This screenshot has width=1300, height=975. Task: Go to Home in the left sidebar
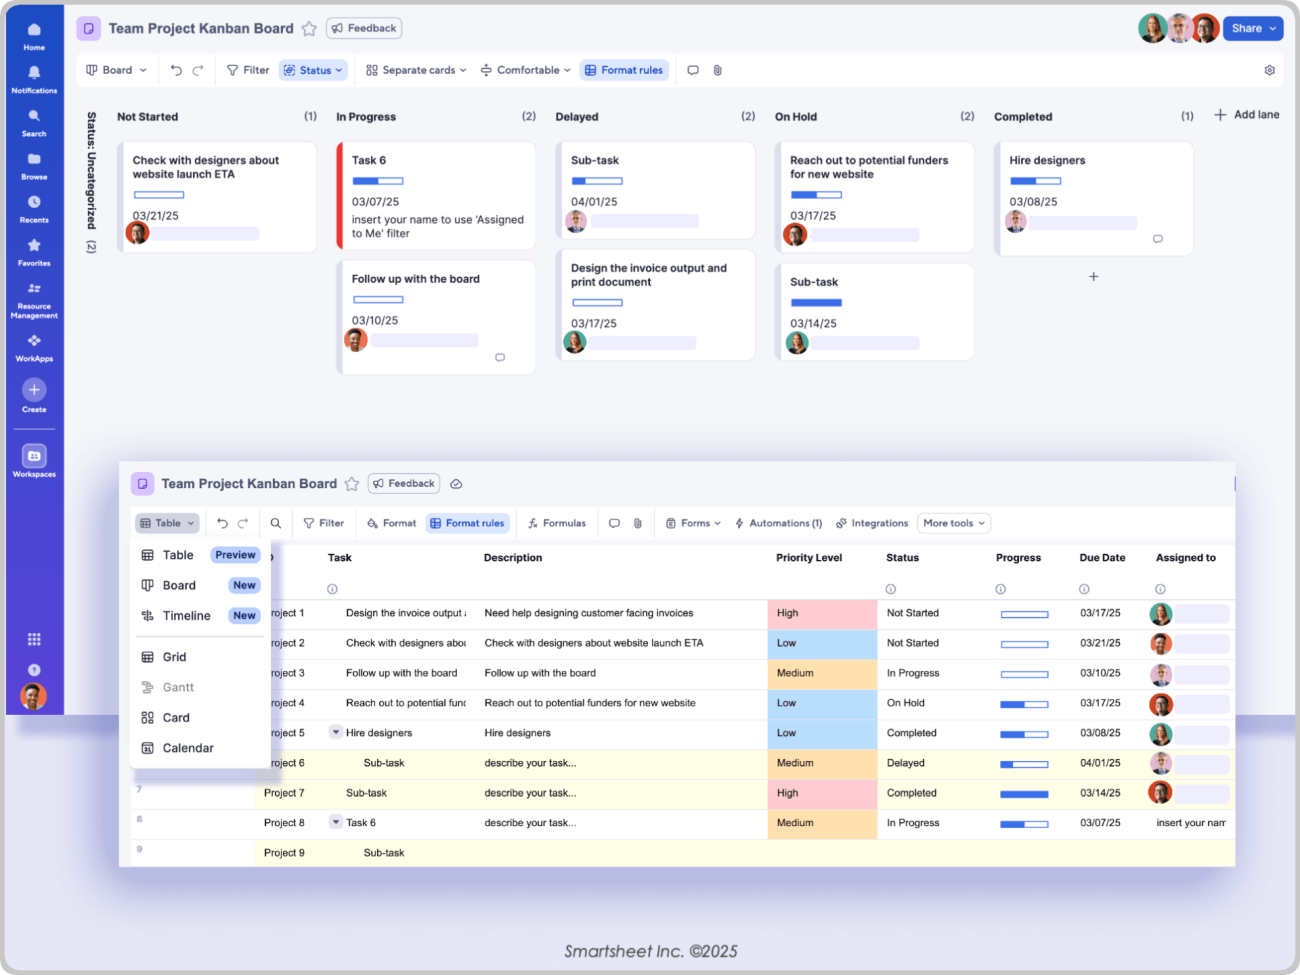tap(34, 35)
